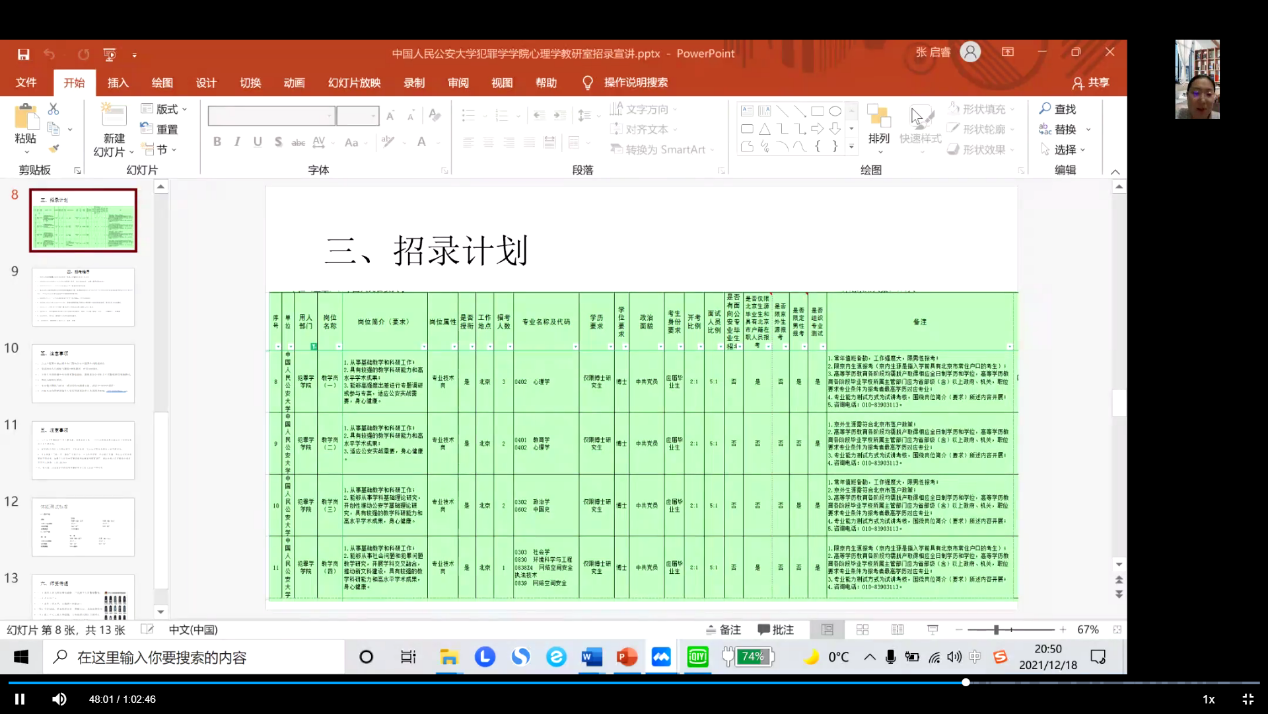The image size is (1268, 714).
Task: Click the Cut scissors icon
Action: 53,109
